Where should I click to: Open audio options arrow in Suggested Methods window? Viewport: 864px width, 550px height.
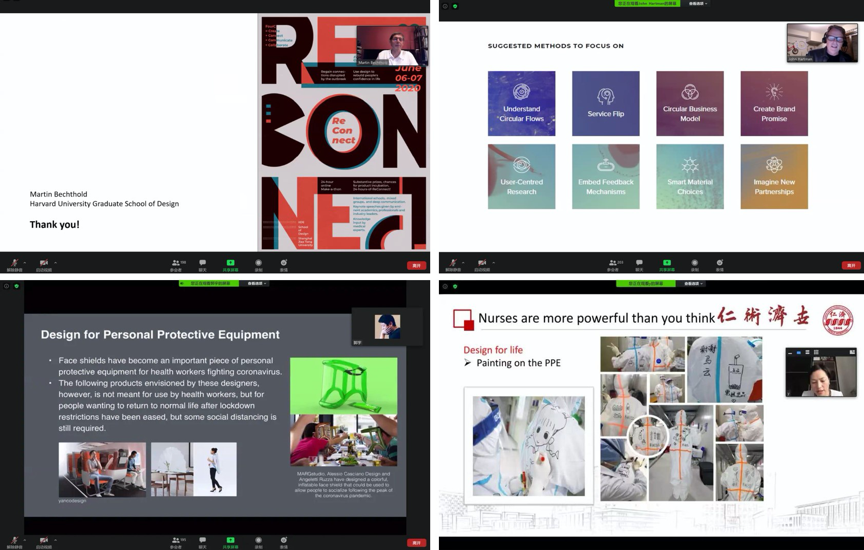[x=464, y=262]
